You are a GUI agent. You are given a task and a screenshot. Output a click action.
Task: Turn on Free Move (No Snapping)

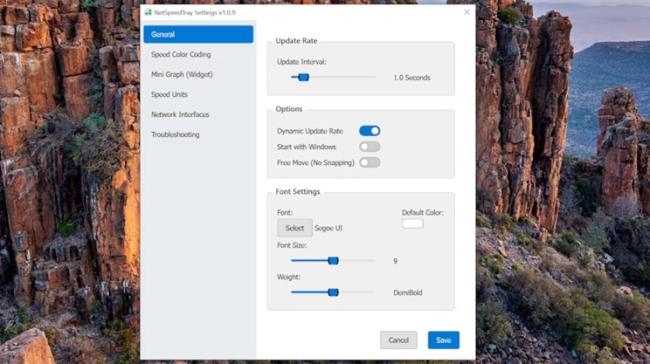point(370,163)
